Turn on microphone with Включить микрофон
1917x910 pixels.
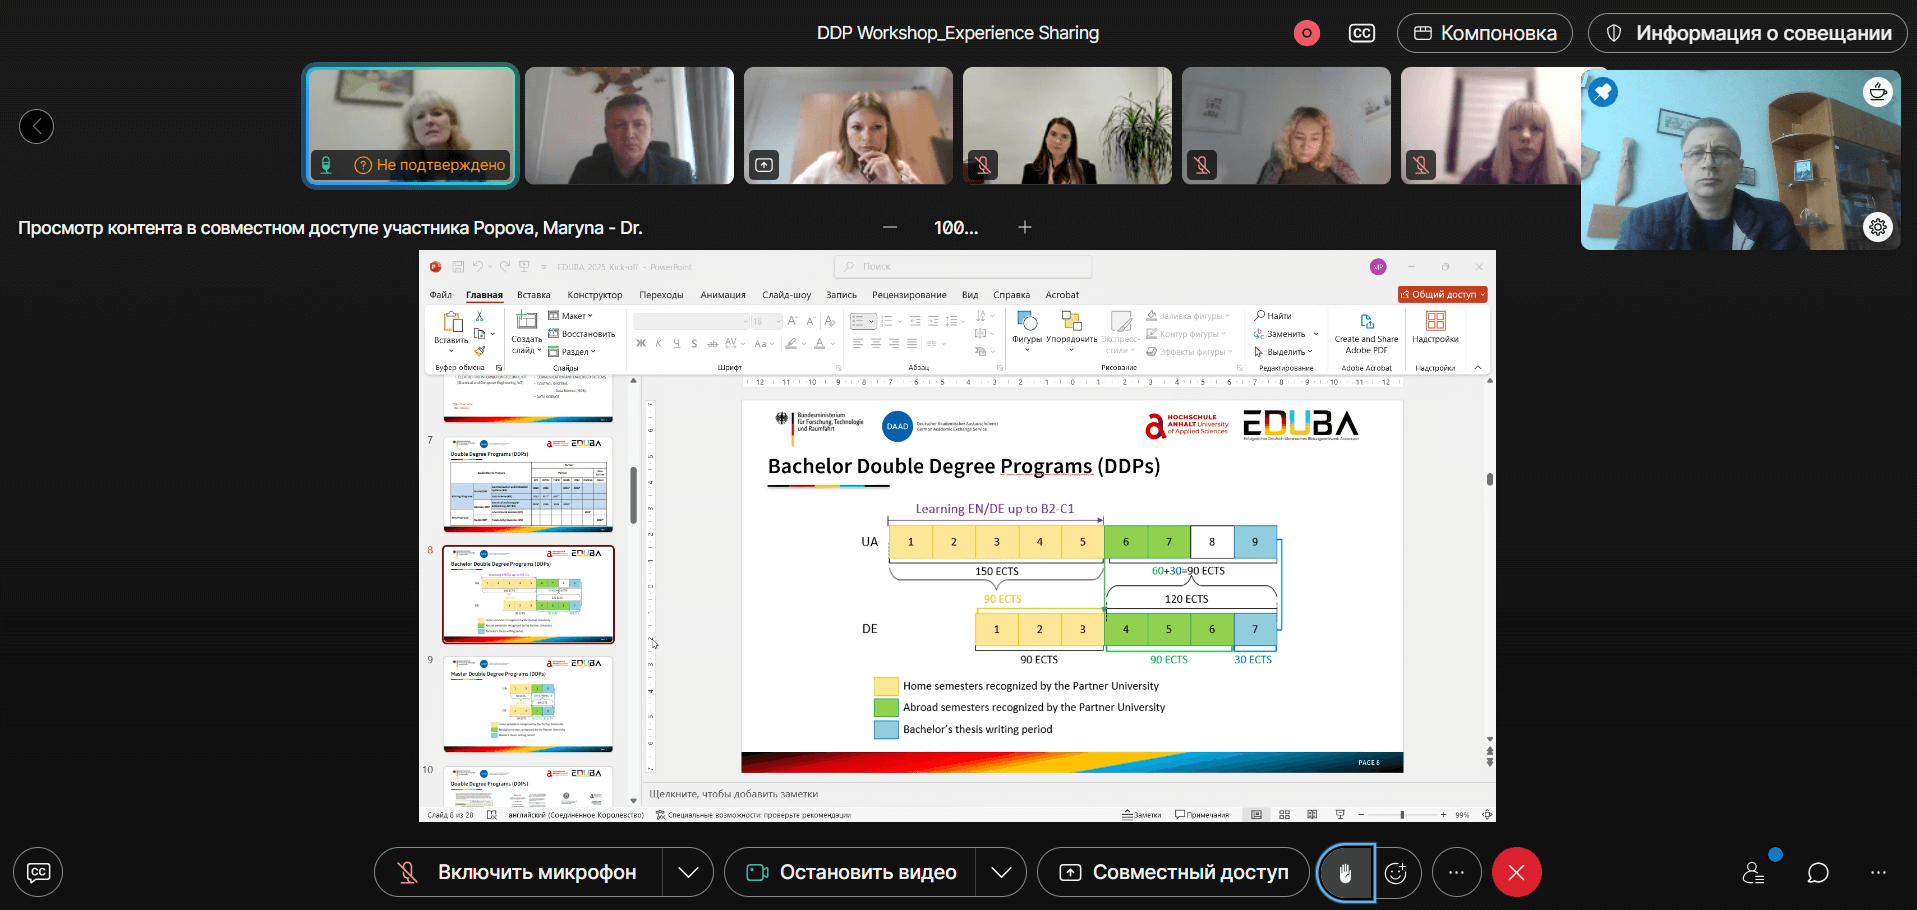pos(519,873)
